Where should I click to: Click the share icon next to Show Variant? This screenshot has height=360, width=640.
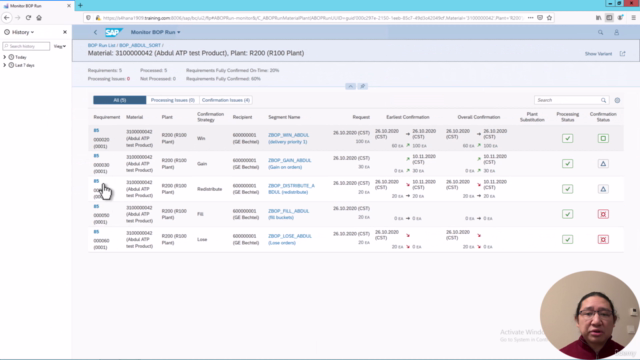point(622,53)
